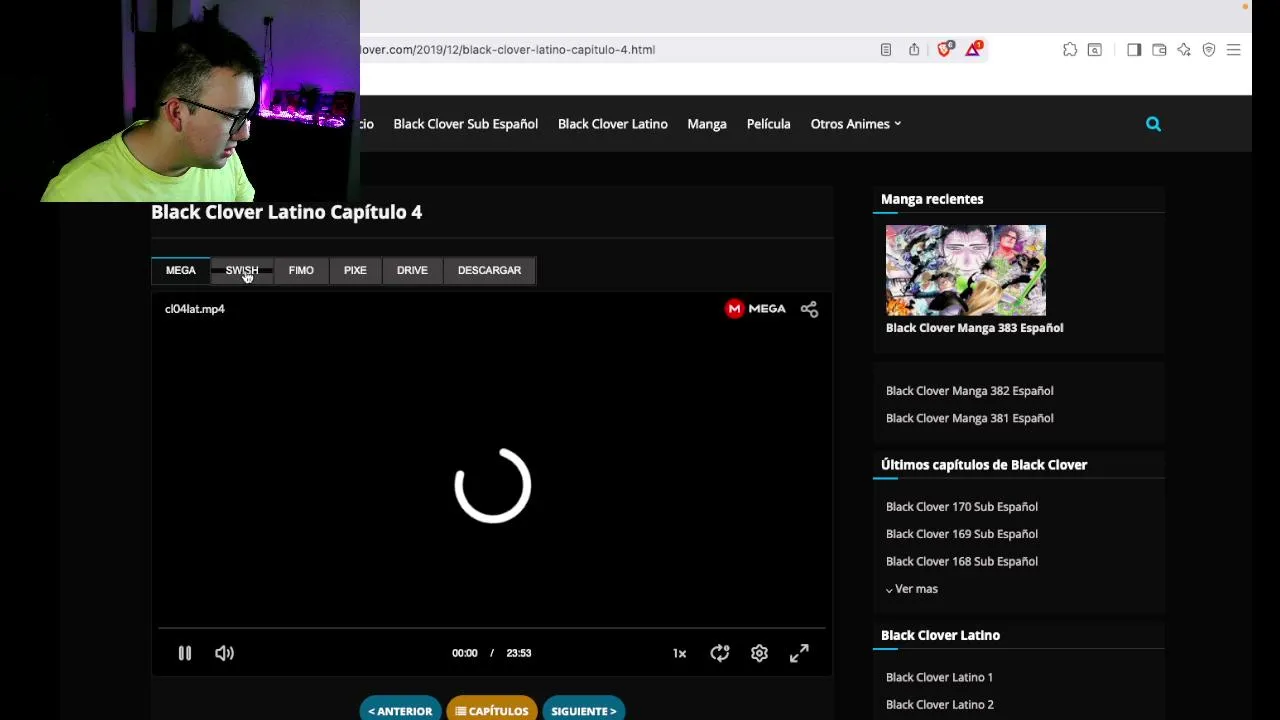Image resolution: width=1280 pixels, height=720 pixels.
Task: Enter fullscreen video mode
Action: (x=799, y=653)
